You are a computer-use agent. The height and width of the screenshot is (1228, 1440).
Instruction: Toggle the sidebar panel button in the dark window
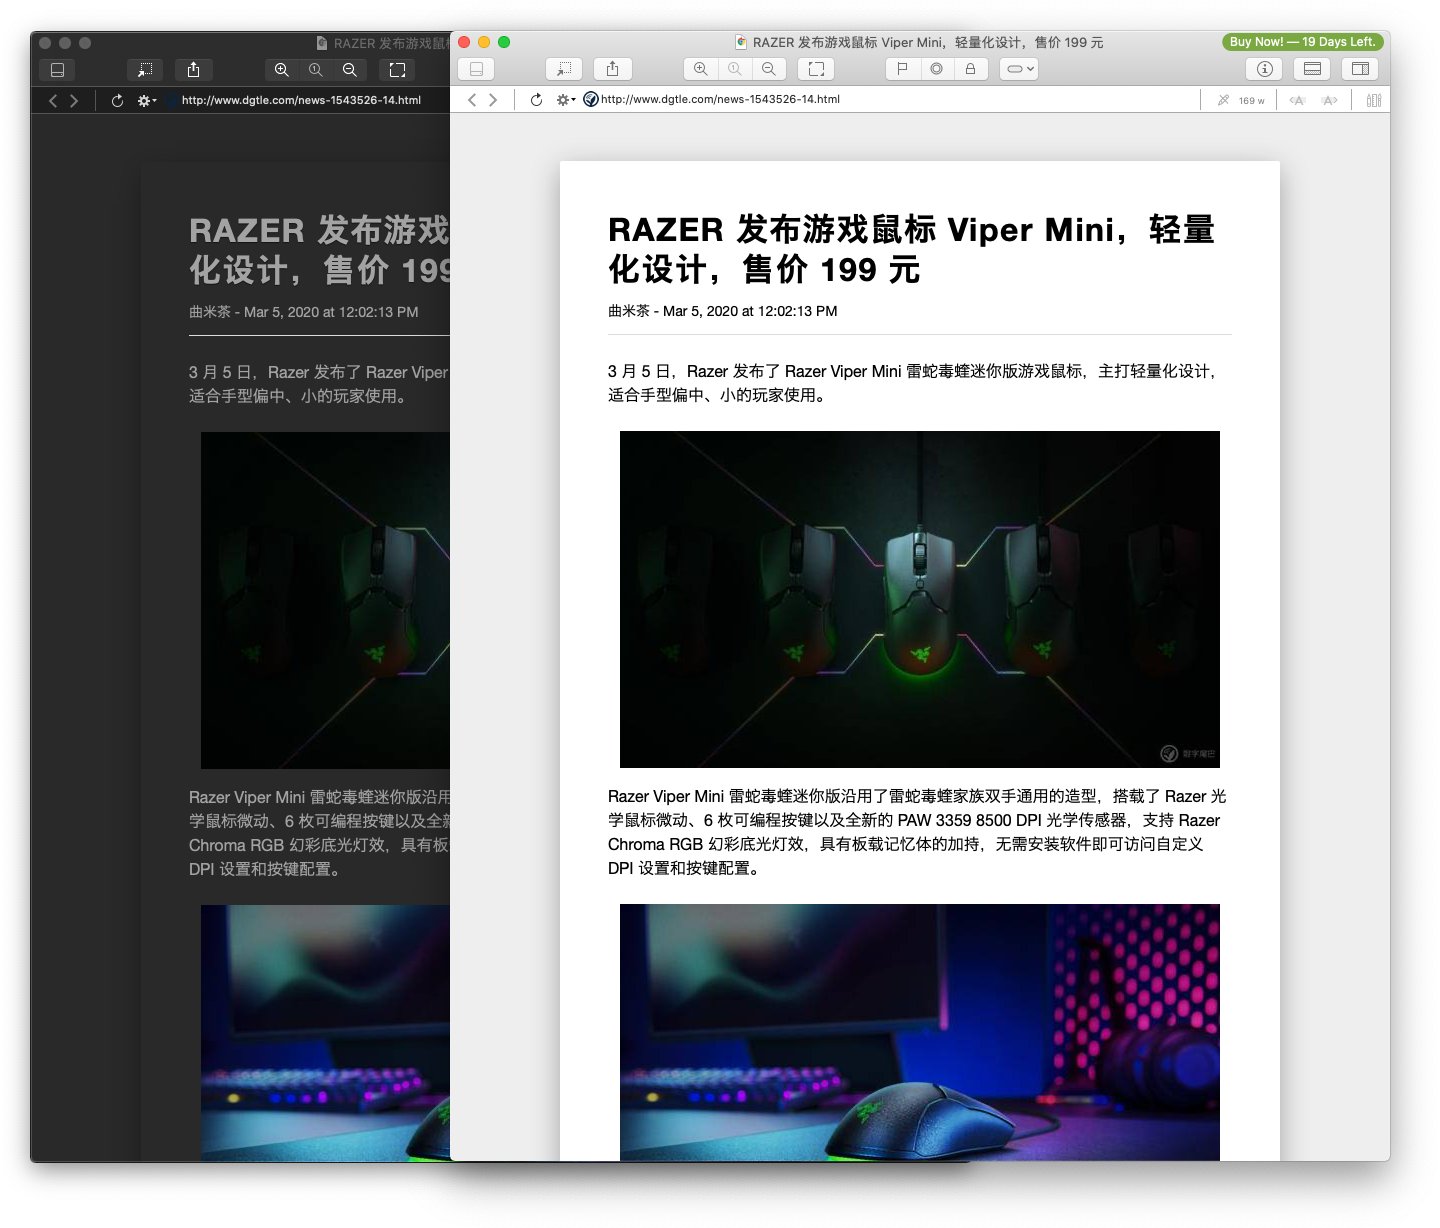57,70
